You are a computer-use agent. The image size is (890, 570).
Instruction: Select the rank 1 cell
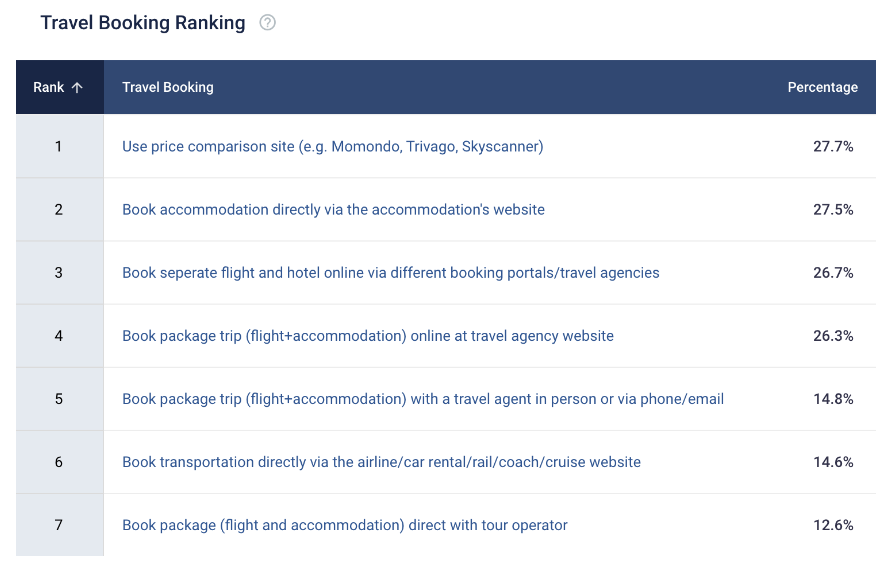pyautogui.click(x=60, y=146)
